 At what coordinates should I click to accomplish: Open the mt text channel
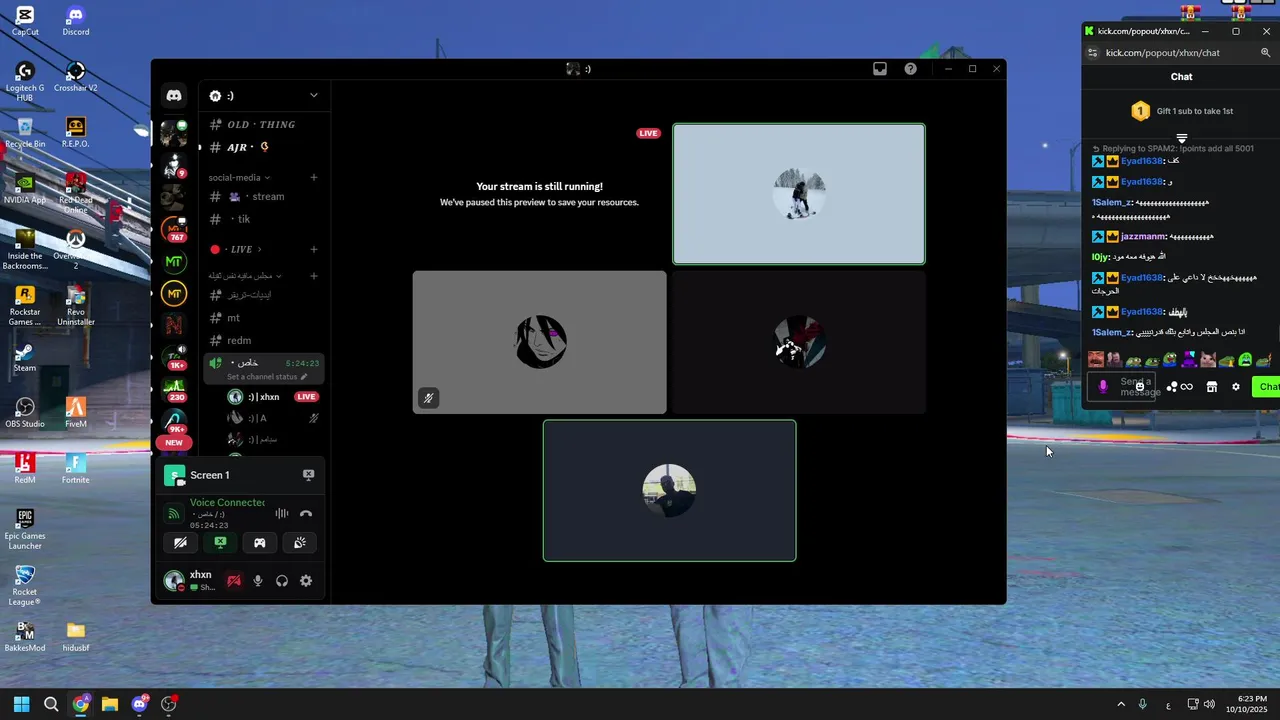coord(264,318)
